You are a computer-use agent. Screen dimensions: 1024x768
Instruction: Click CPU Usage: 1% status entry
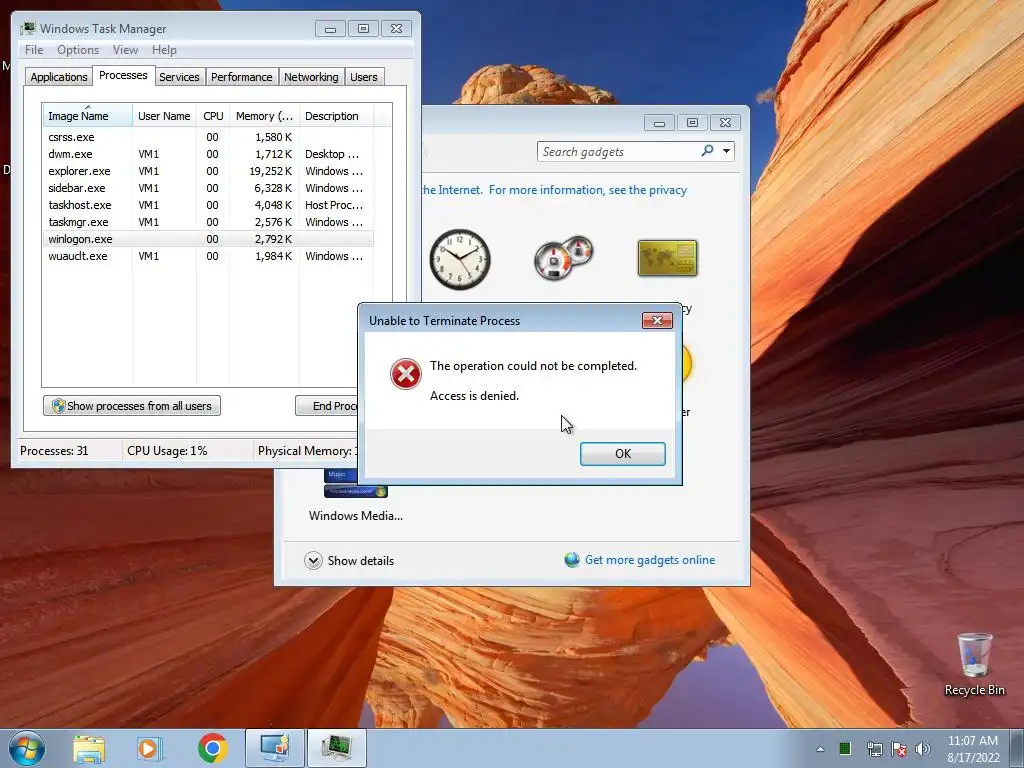pos(167,451)
